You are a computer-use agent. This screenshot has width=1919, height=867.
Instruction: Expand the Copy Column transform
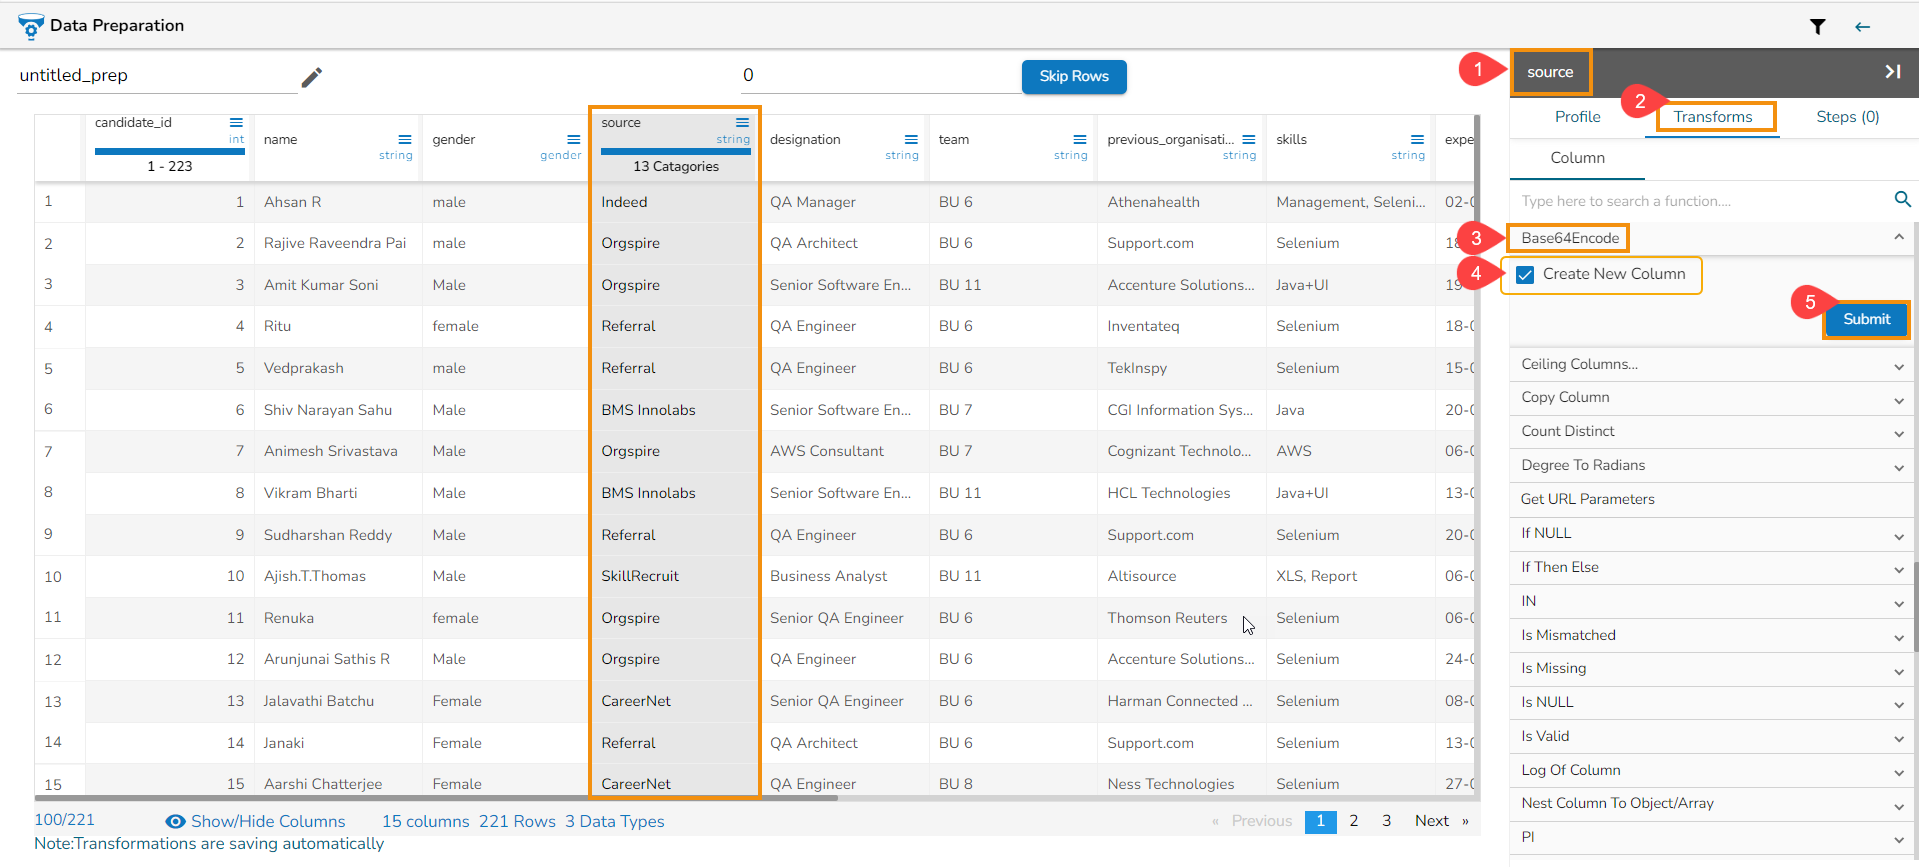pyautogui.click(x=1898, y=399)
